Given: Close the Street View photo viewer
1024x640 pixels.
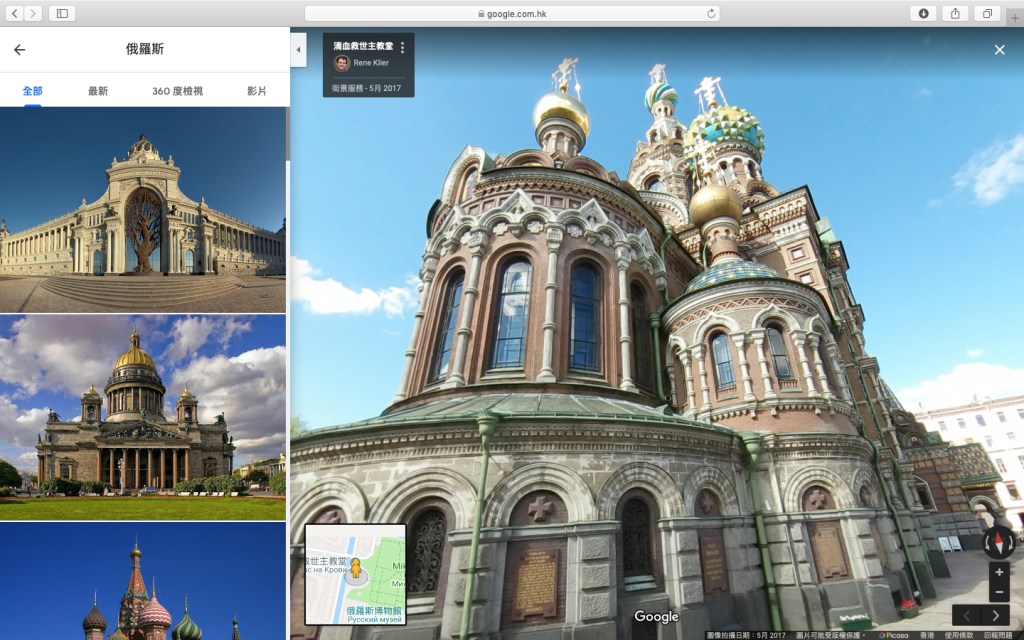Looking at the screenshot, I should (999, 50).
